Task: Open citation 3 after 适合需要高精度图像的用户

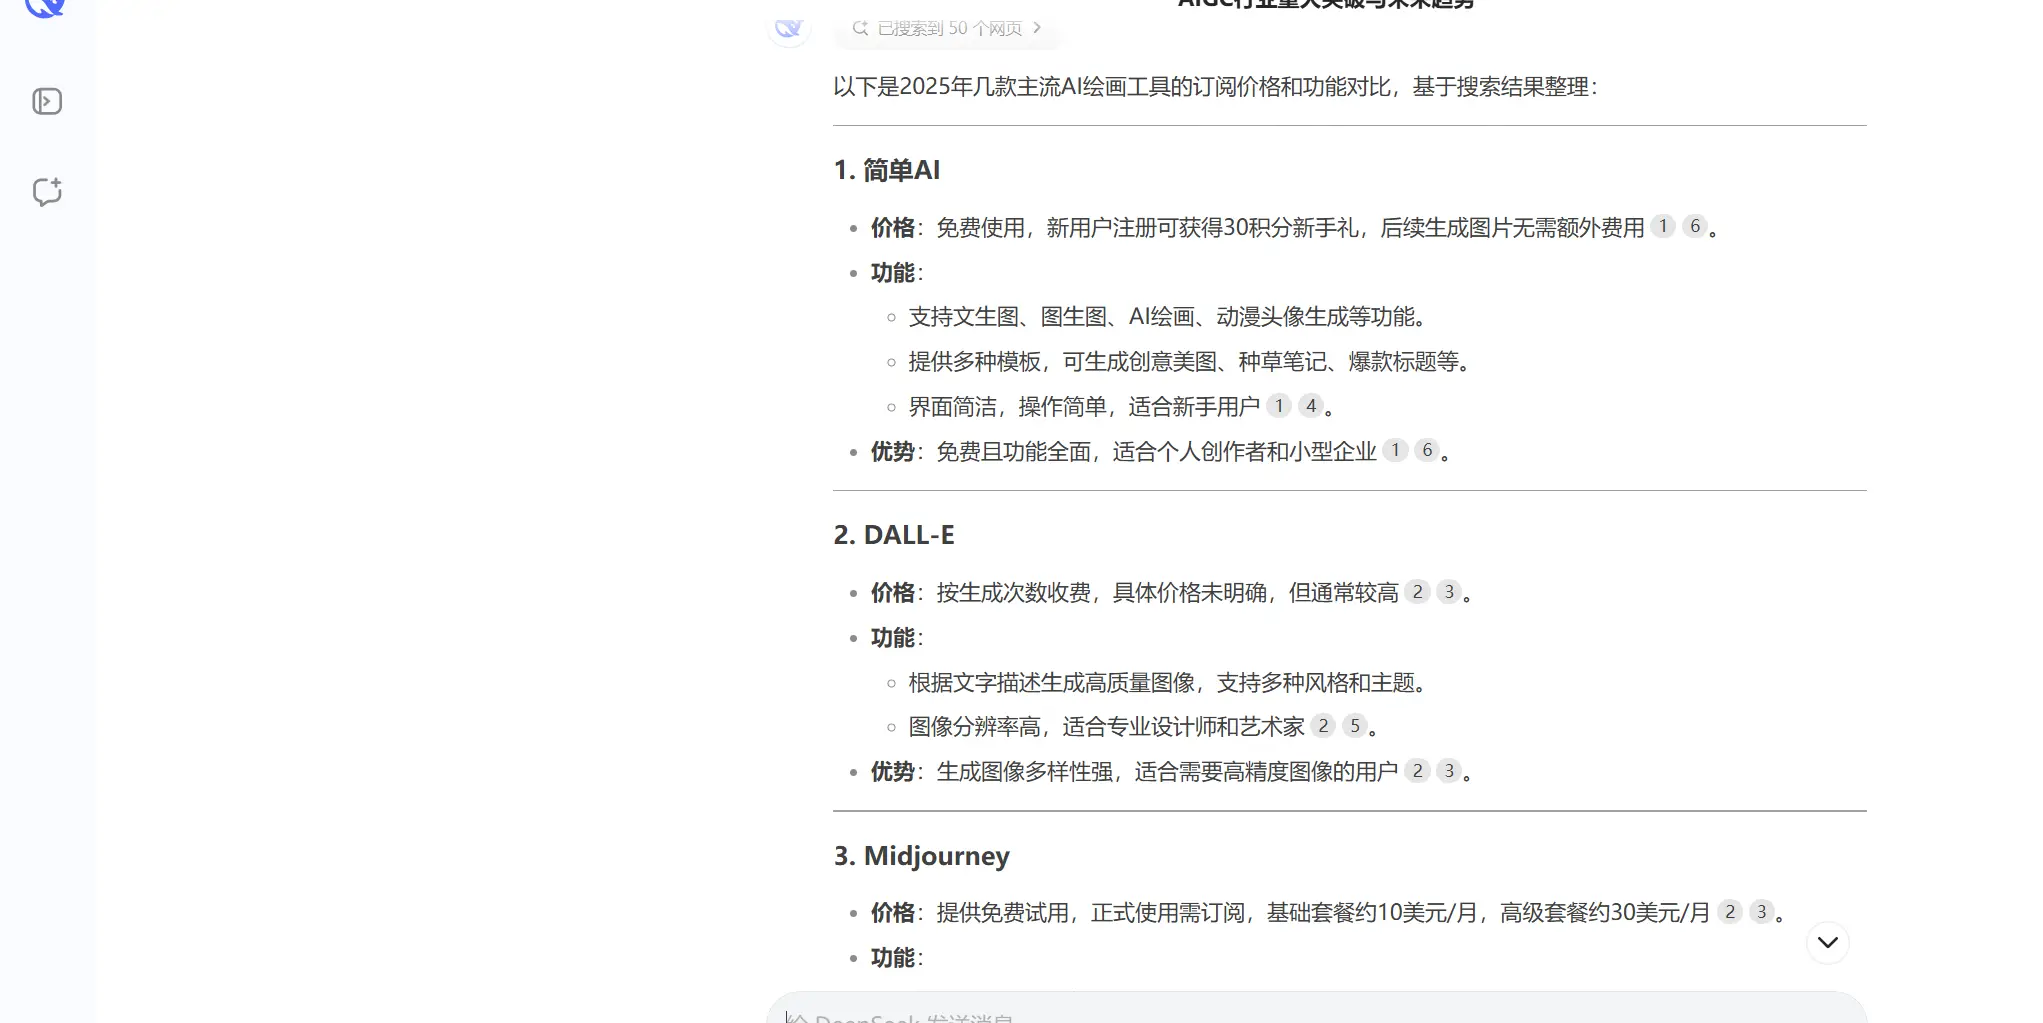Action: pyautogui.click(x=1450, y=771)
